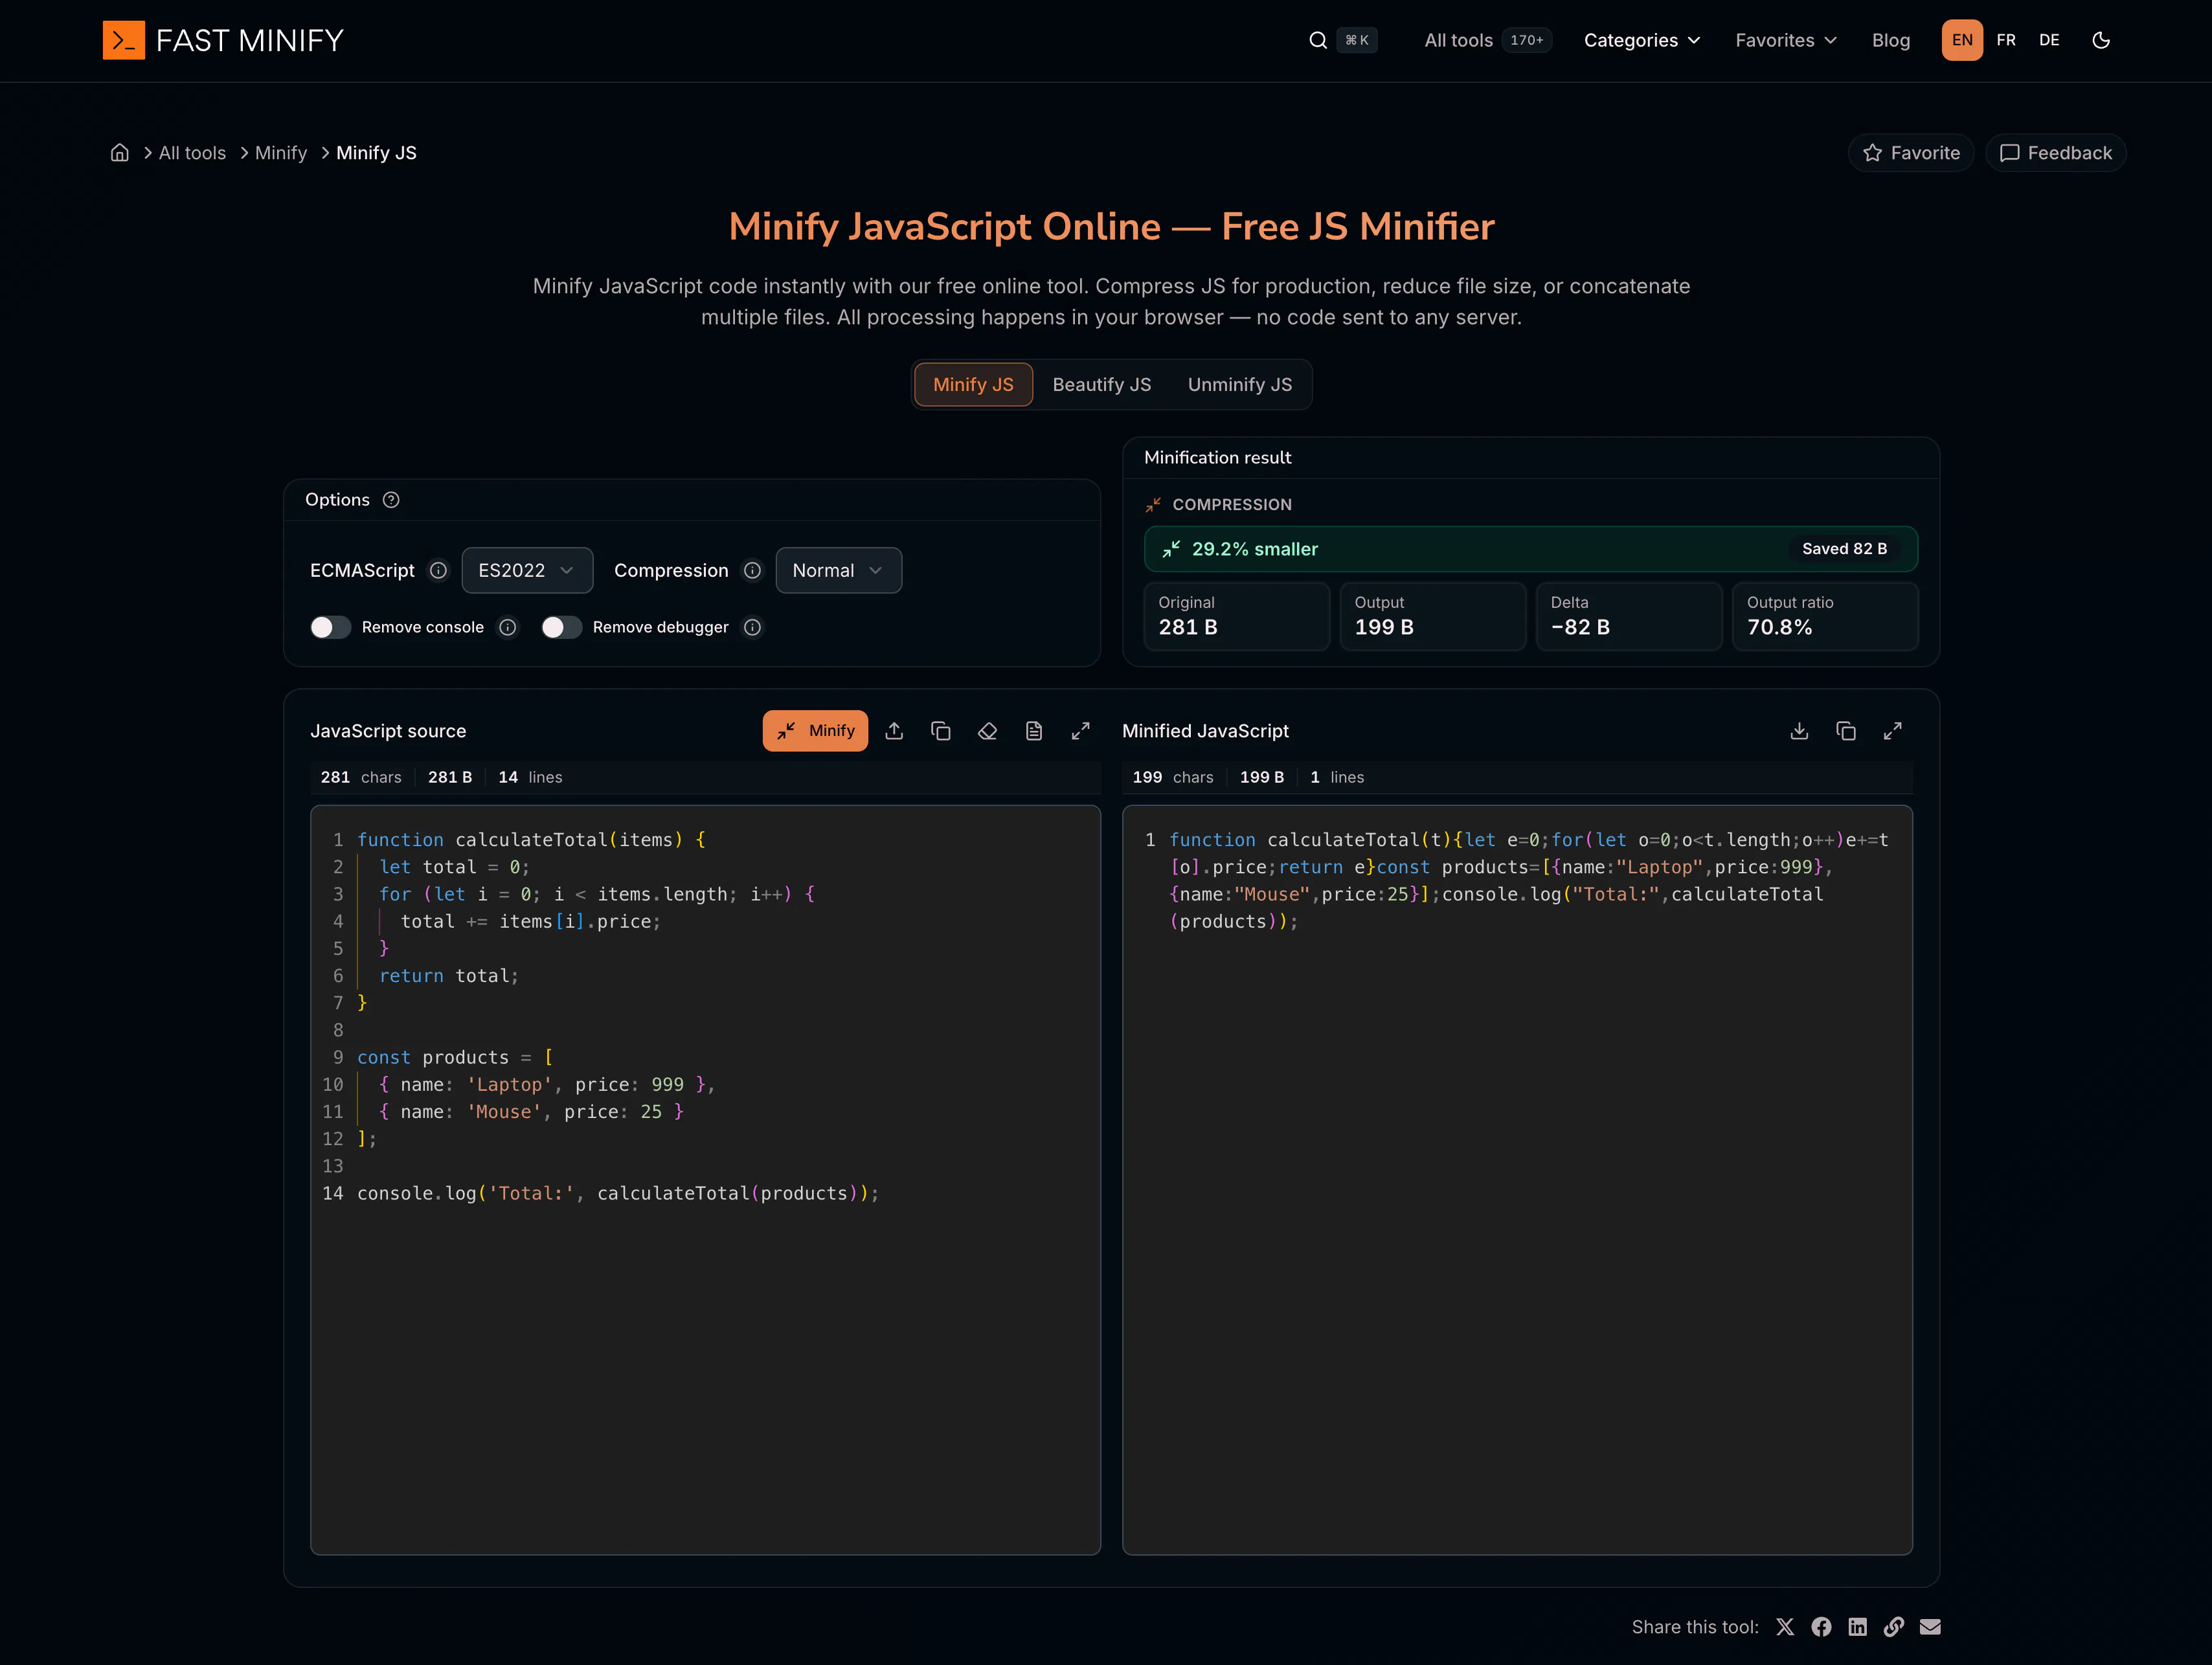Copy the tool share link
Viewport: 2212px width, 1665px height.
1894,1627
